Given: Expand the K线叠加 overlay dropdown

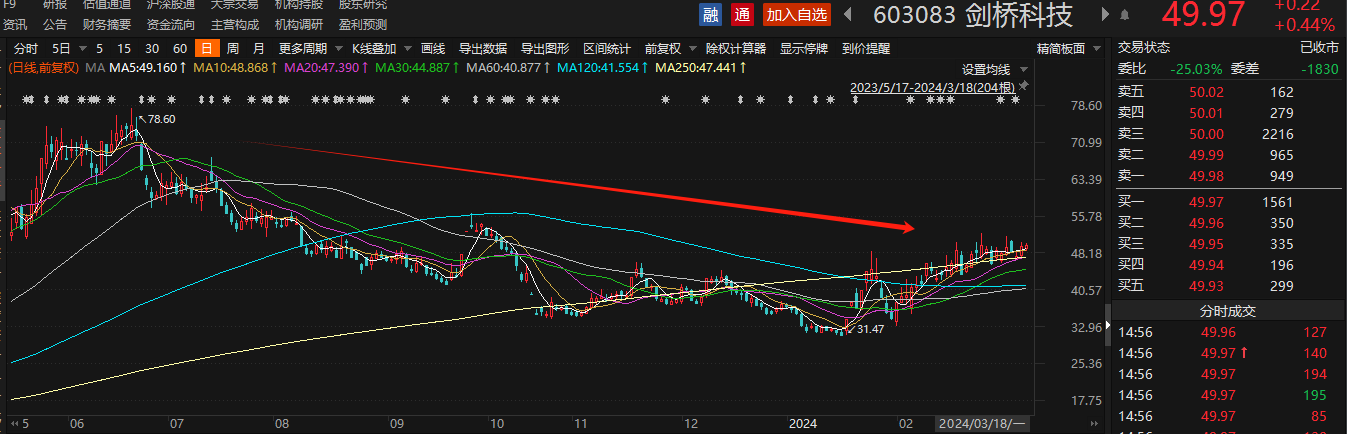Looking at the screenshot, I should pyautogui.click(x=405, y=49).
